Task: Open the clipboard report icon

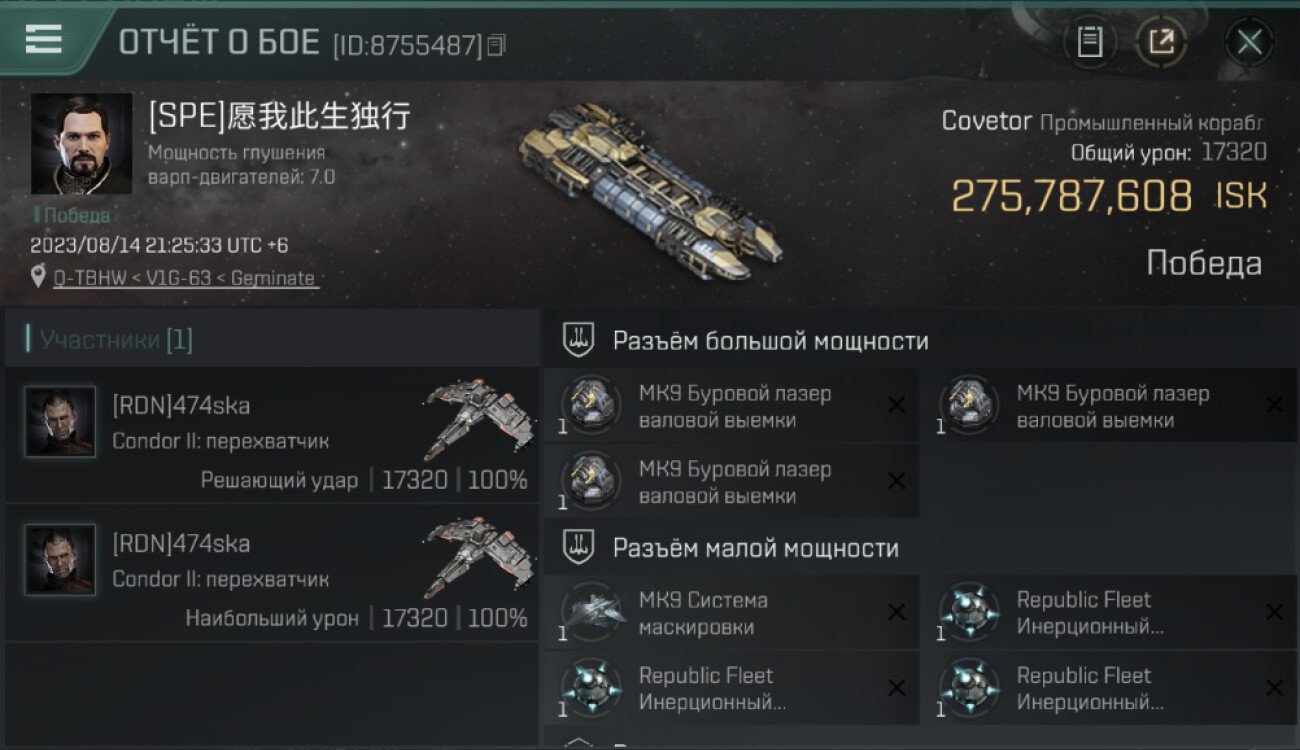Action: coord(1089,42)
